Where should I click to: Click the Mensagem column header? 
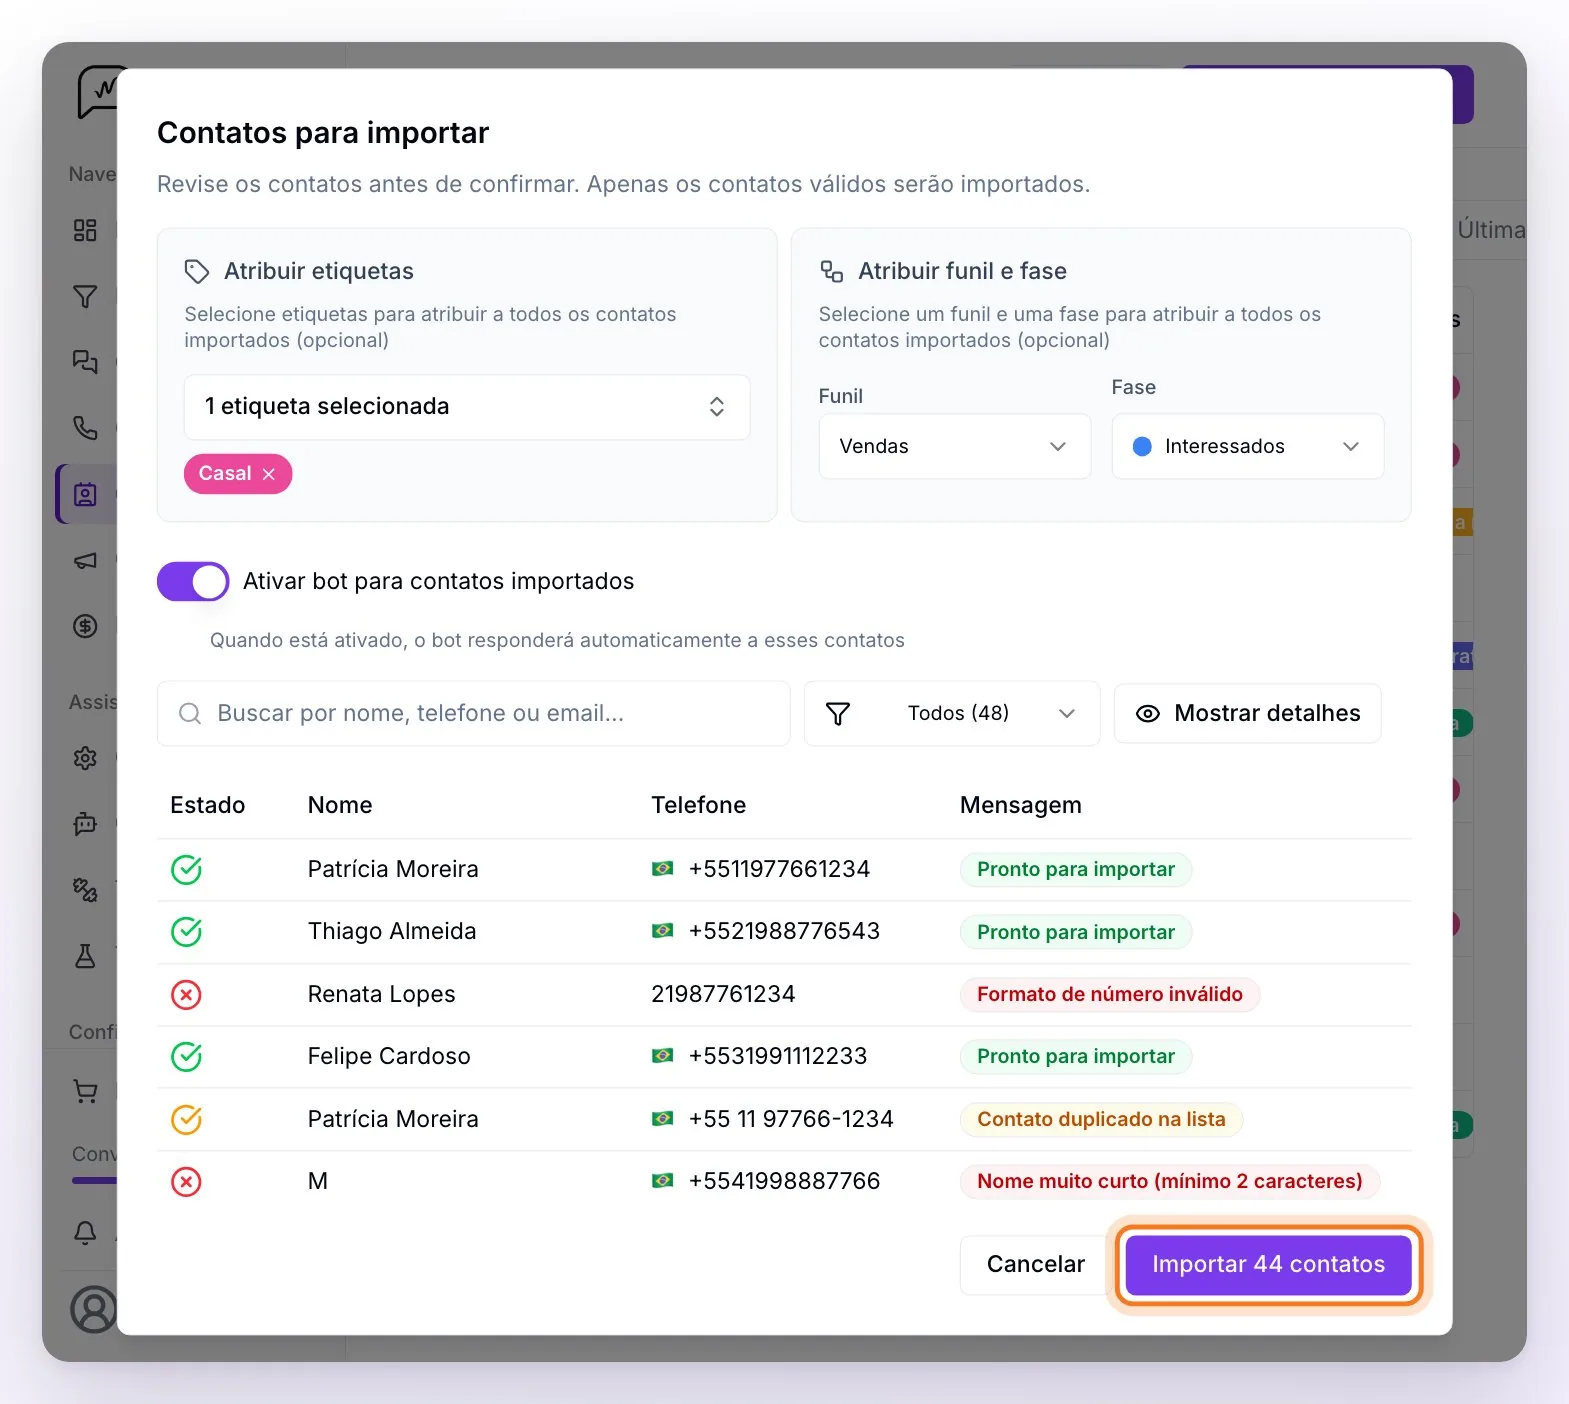pyautogui.click(x=1020, y=805)
